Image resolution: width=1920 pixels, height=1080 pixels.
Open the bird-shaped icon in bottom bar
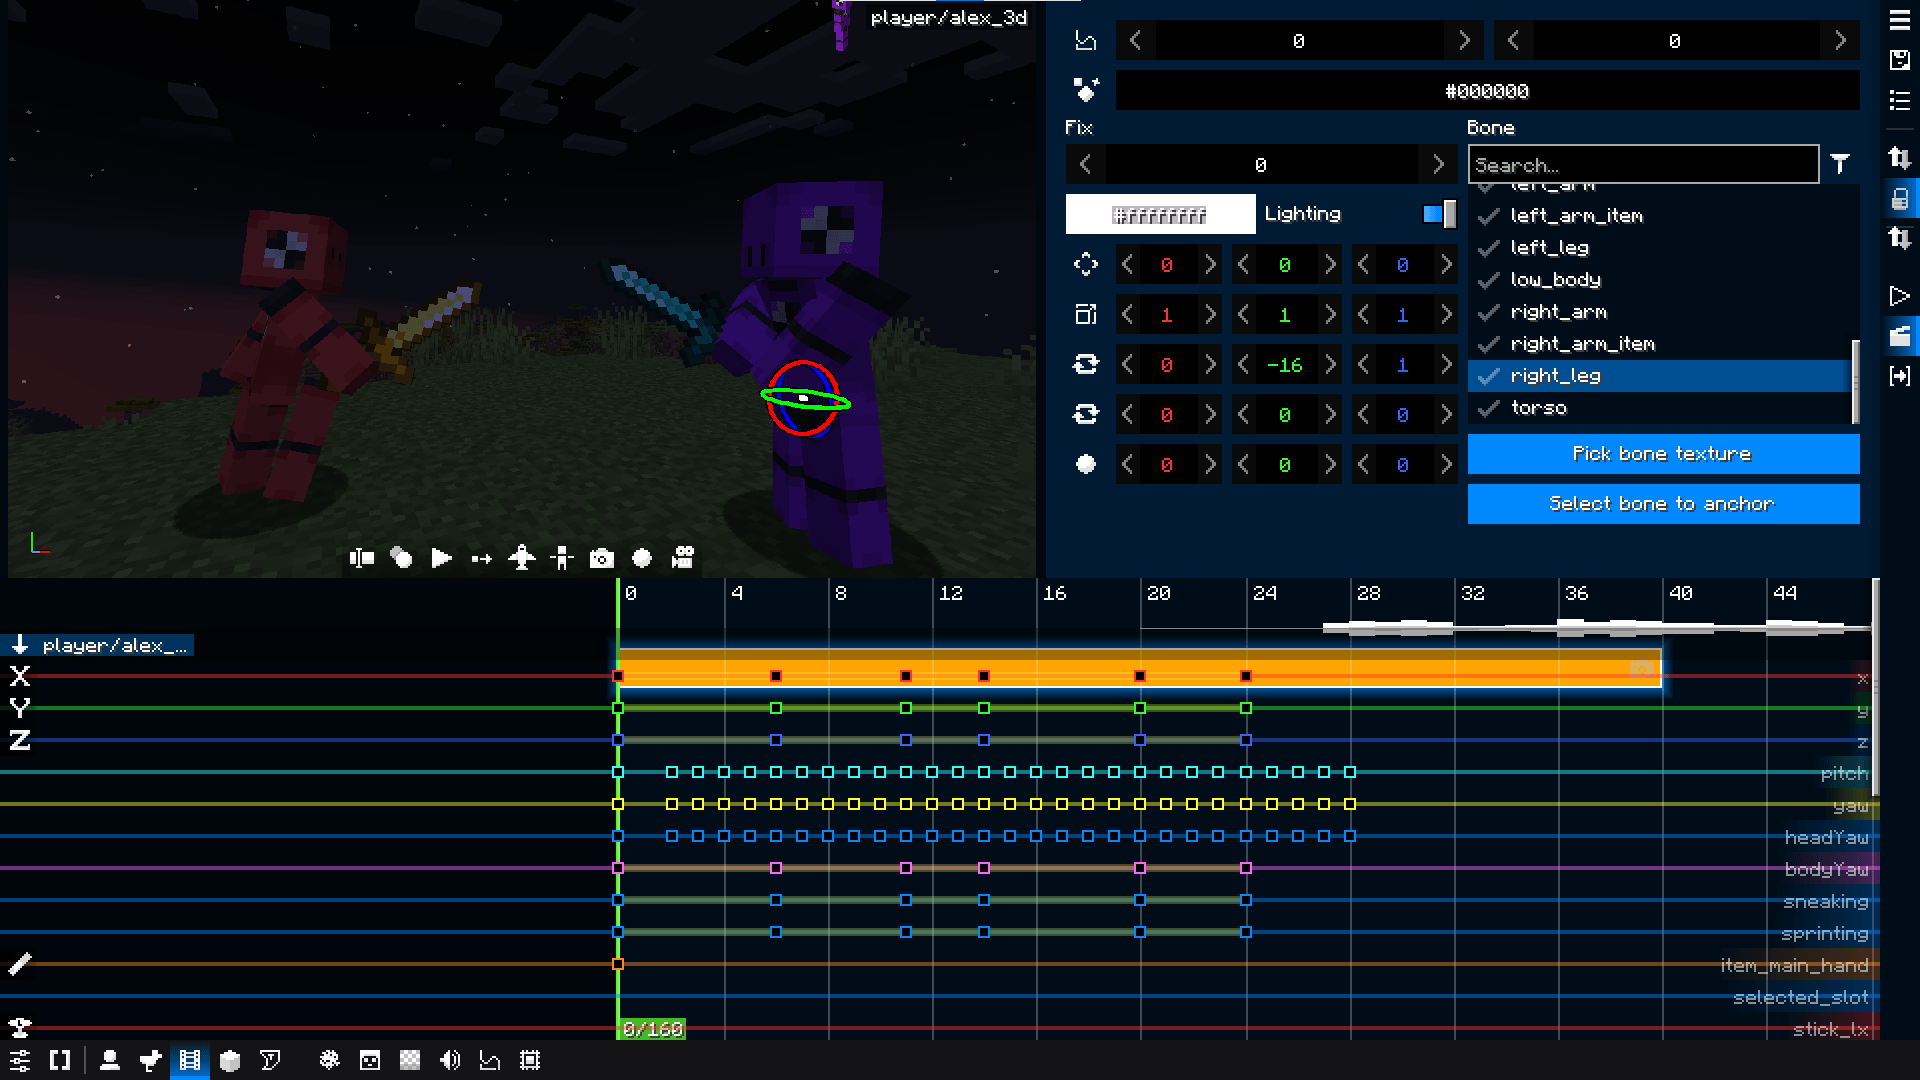point(150,1060)
